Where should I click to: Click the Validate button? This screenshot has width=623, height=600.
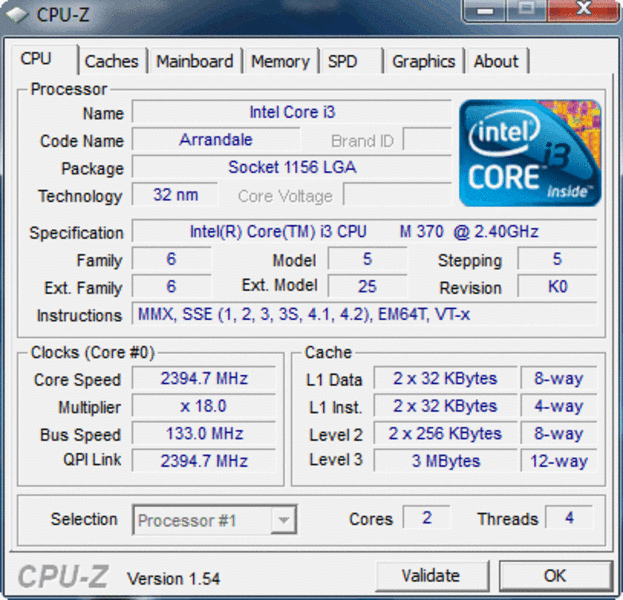pyautogui.click(x=431, y=575)
